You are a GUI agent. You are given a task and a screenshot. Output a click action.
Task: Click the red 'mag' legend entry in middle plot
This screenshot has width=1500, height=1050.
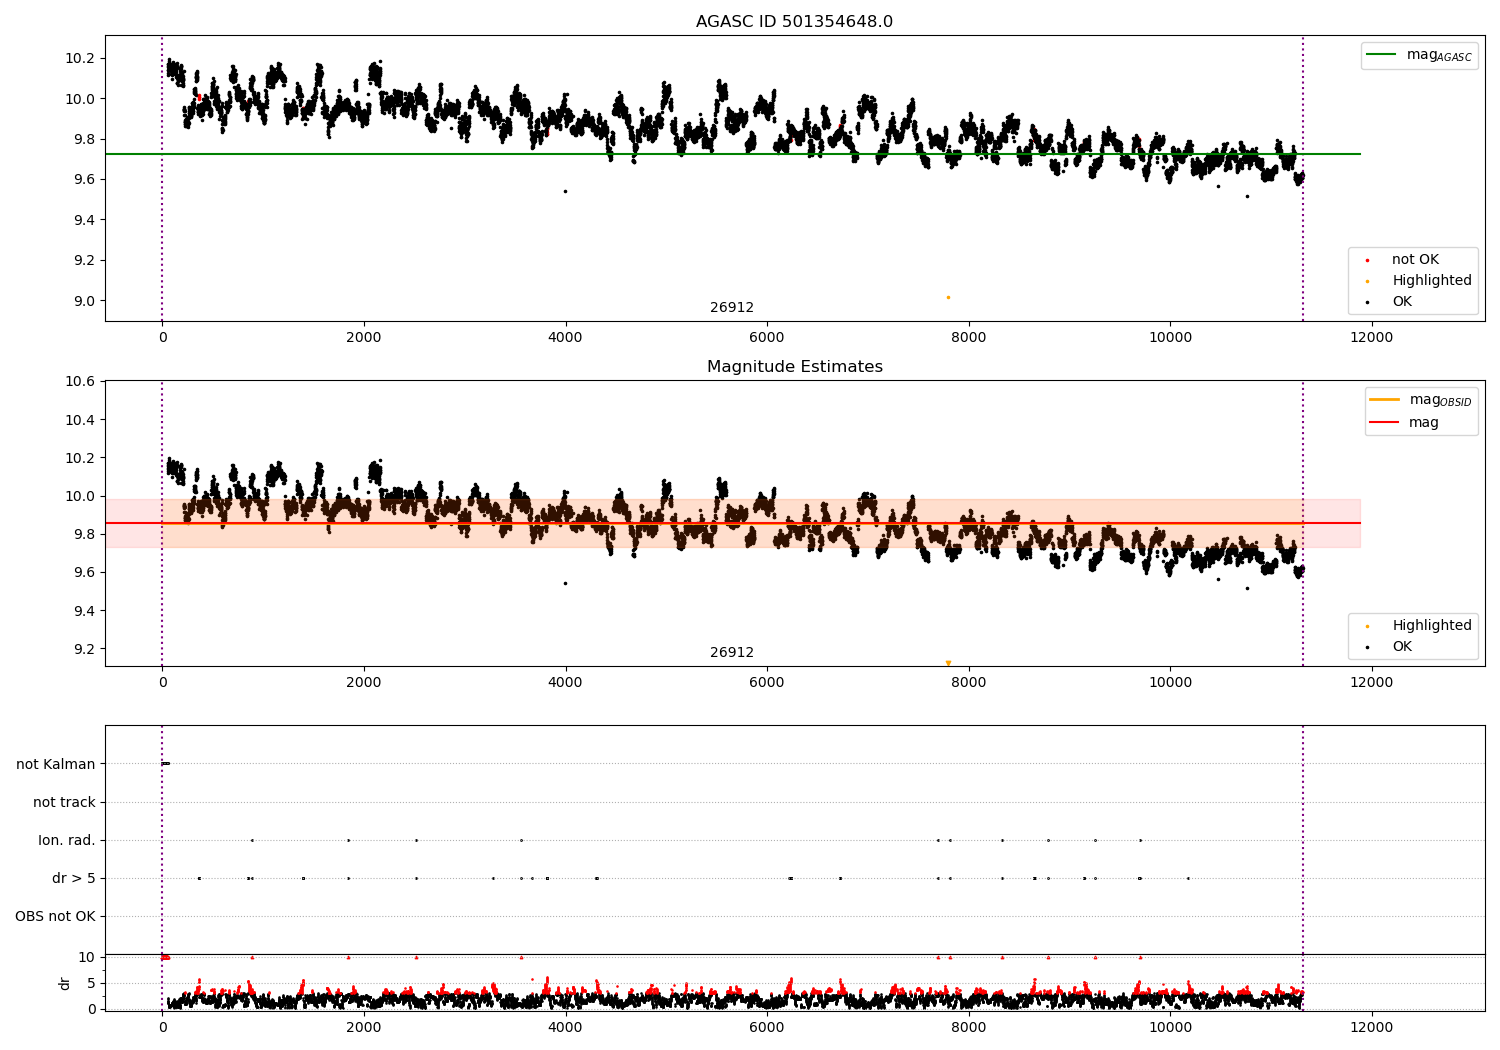pyautogui.click(x=1405, y=423)
